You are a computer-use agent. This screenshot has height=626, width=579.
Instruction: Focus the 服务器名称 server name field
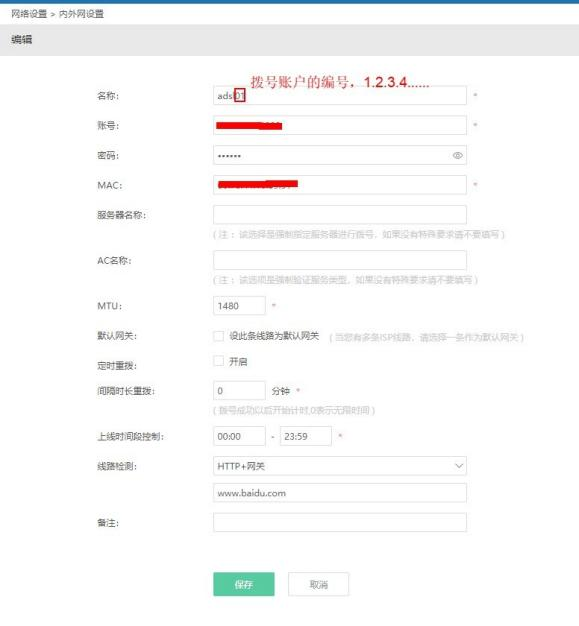340,215
